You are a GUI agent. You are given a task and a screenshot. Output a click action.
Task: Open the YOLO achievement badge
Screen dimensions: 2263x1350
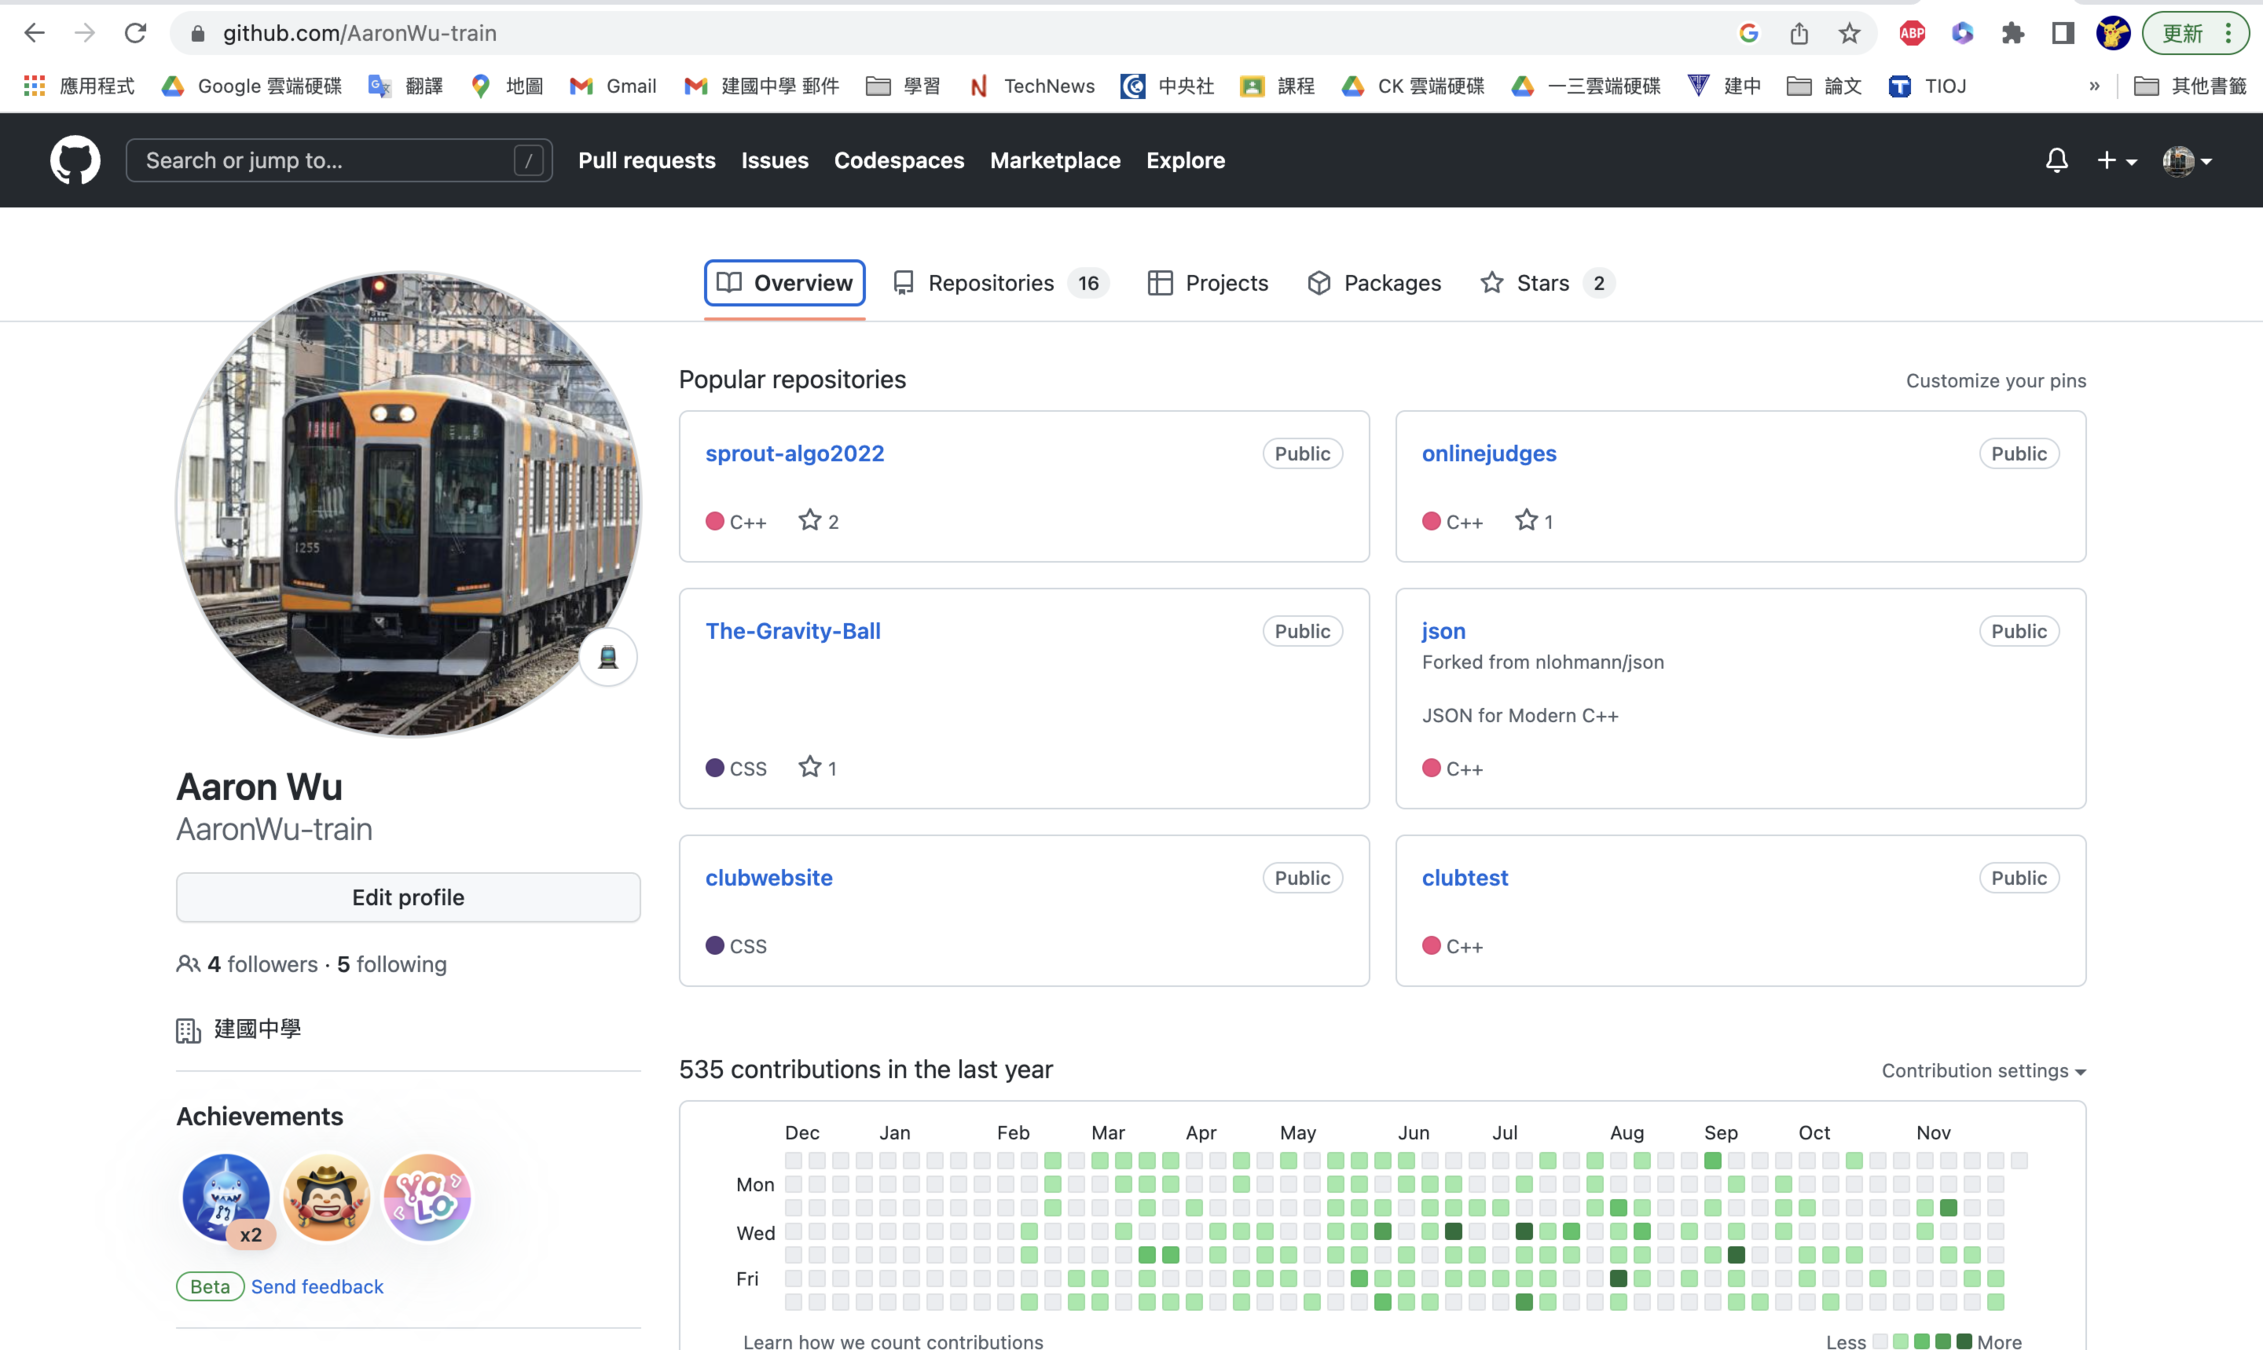click(x=427, y=1197)
